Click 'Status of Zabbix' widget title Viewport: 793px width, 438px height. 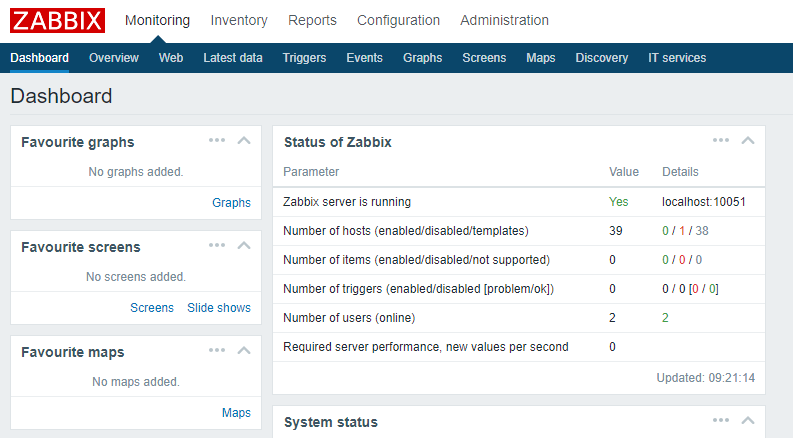point(338,143)
